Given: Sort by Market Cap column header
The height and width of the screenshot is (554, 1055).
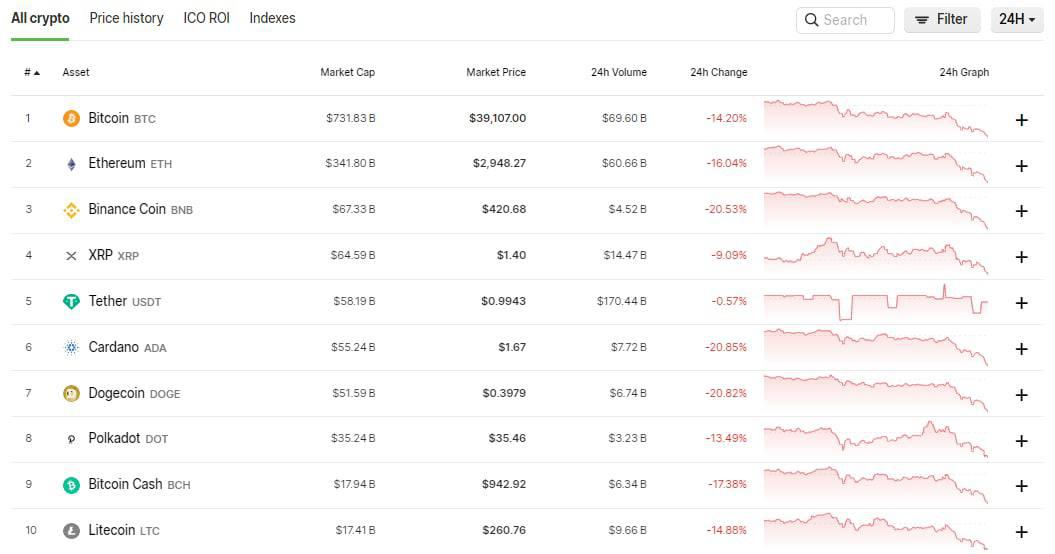Looking at the screenshot, I should tap(347, 72).
